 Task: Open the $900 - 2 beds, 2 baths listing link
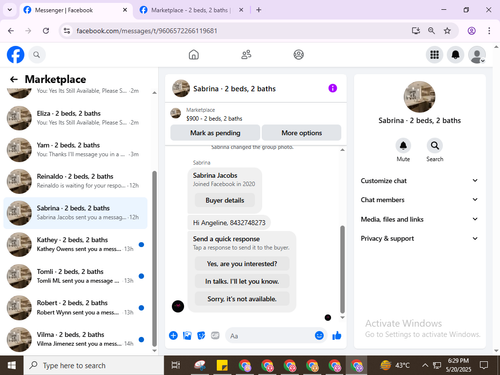coord(214,118)
